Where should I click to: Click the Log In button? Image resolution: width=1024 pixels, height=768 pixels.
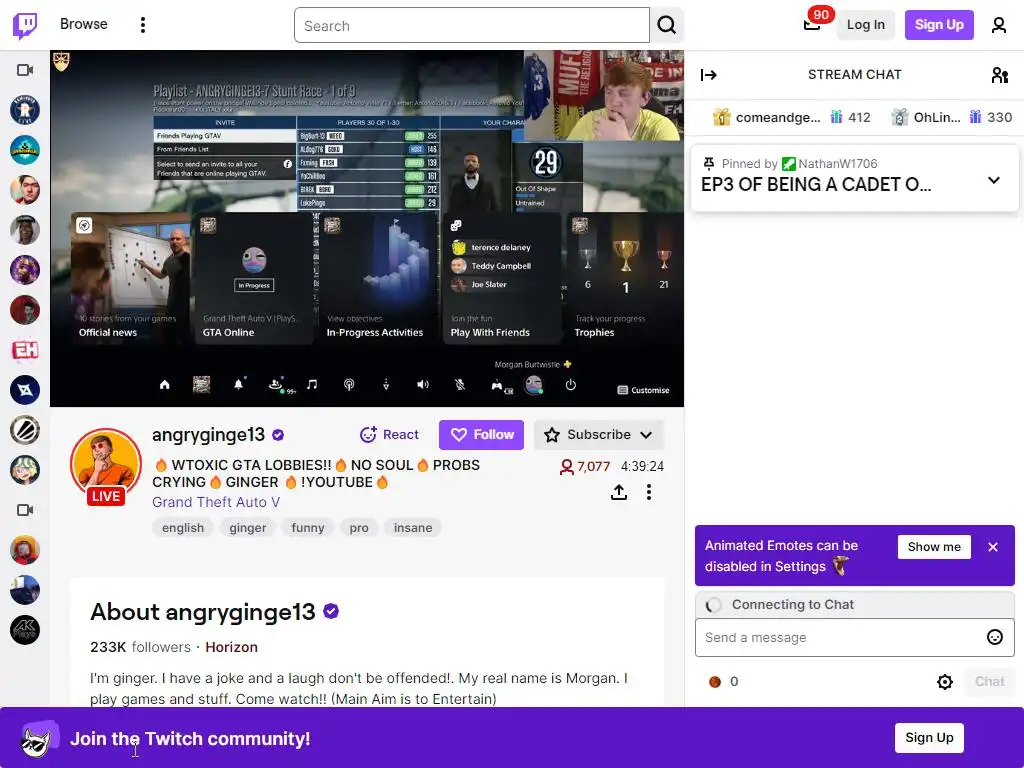[865, 25]
